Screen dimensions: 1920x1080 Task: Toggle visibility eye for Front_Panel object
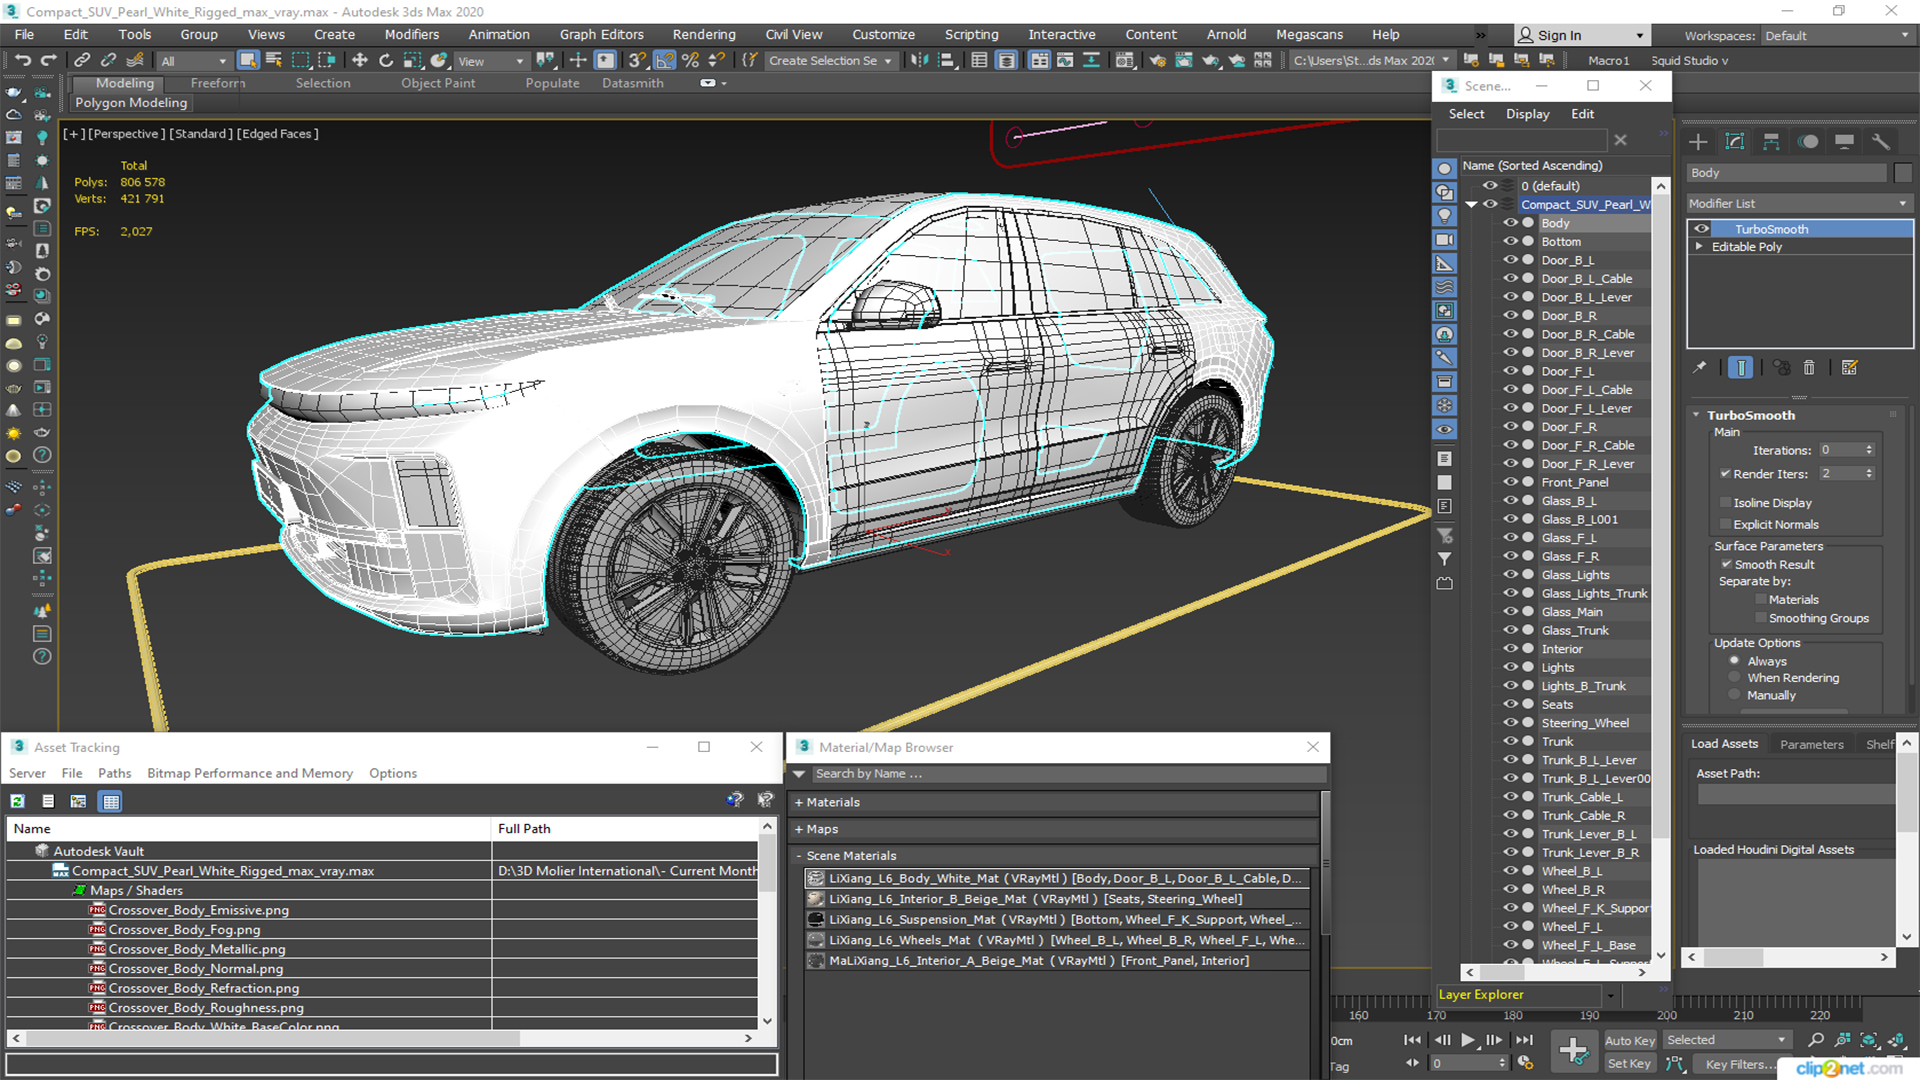(1511, 482)
